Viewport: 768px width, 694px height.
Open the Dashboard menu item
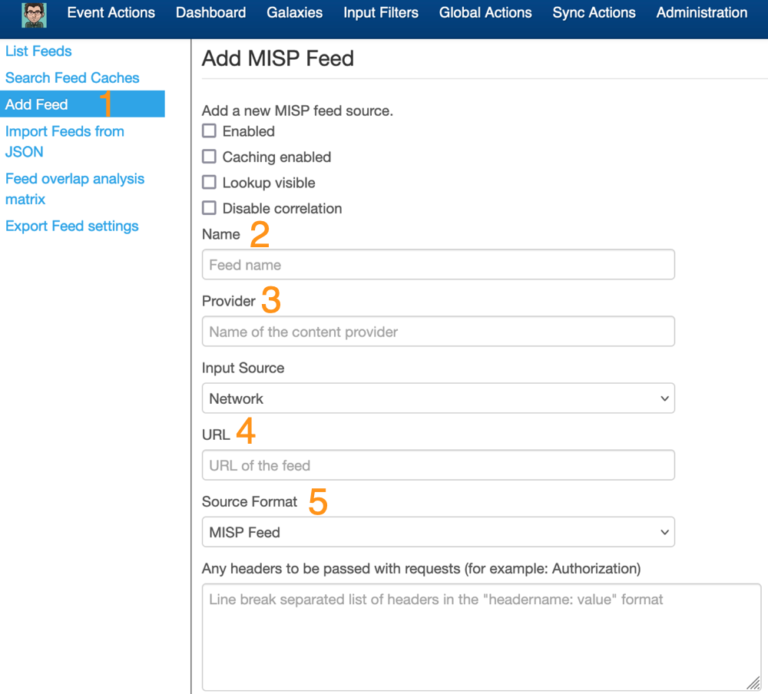(x=211, y=13)
